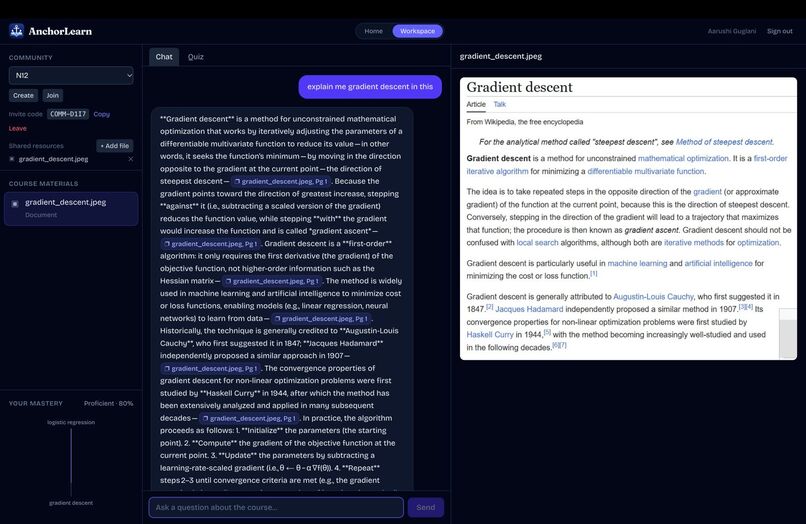This screenshot has height=524, width=806.
Task: Click the Send button
Action: point(426,507)
